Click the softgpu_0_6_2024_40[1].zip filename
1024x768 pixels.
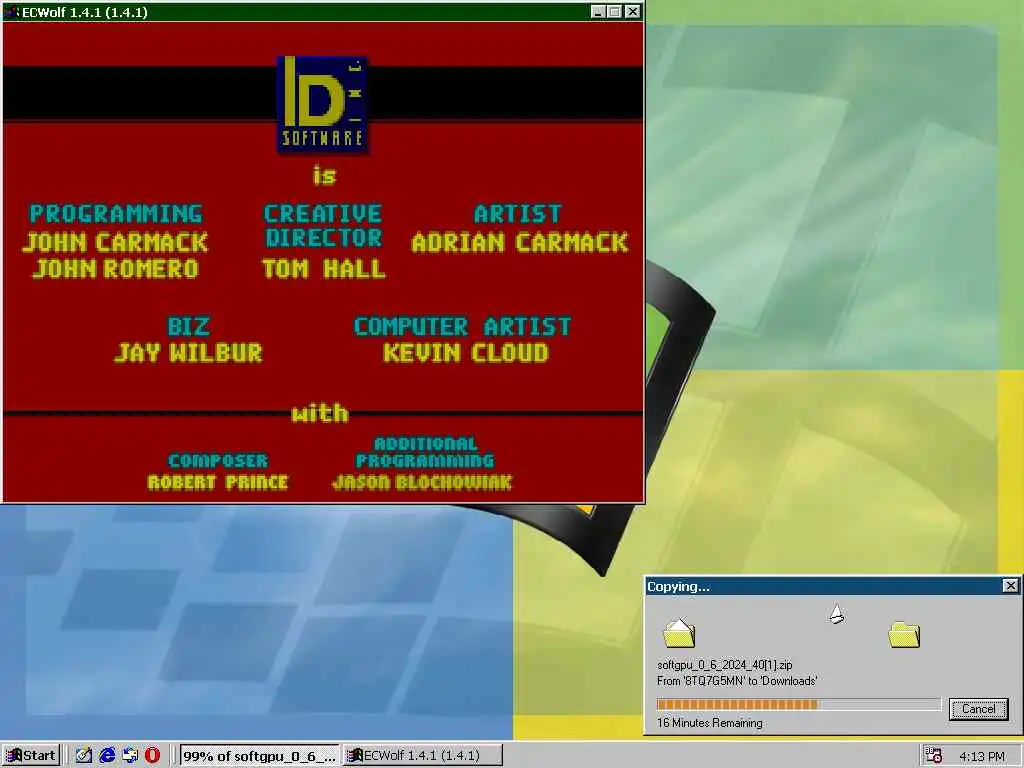724,665
